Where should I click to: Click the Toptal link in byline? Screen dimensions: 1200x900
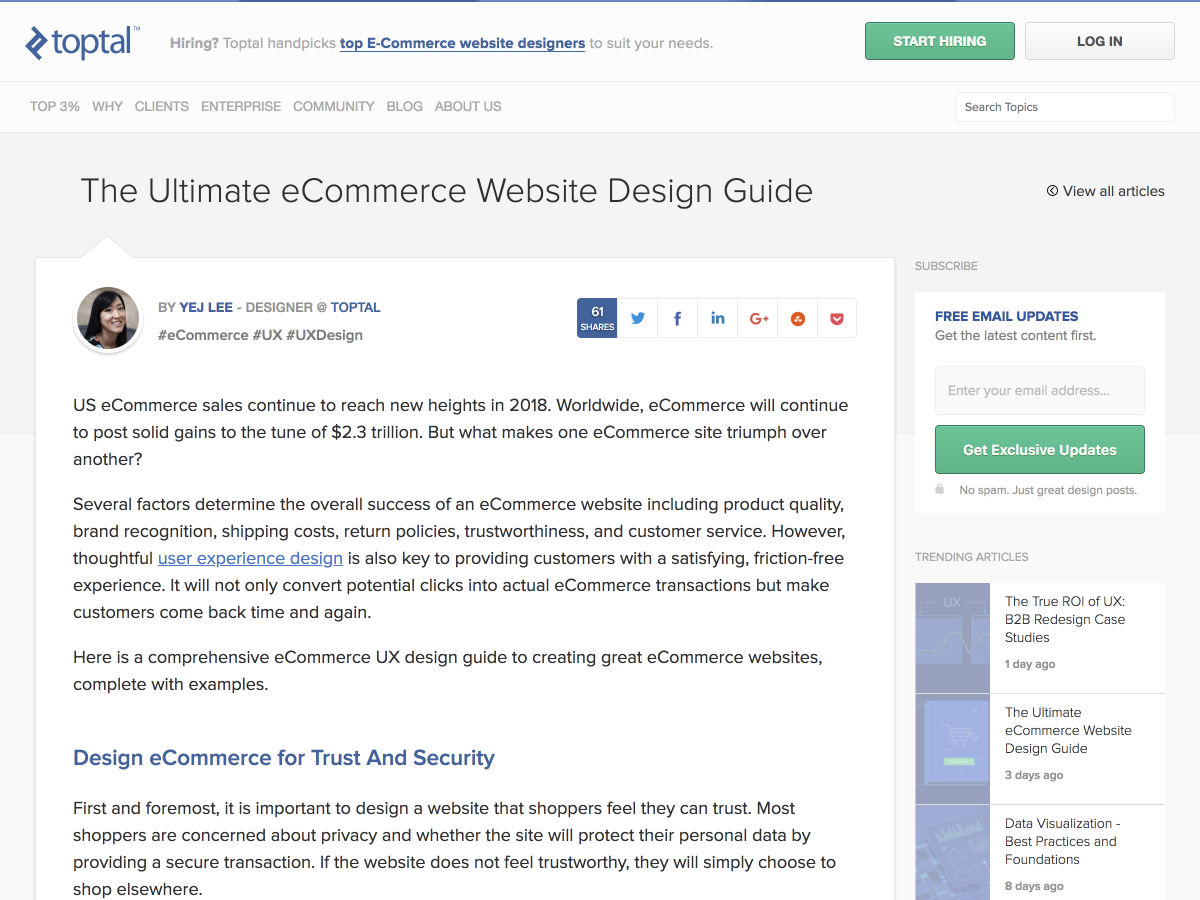pos(356,307)
